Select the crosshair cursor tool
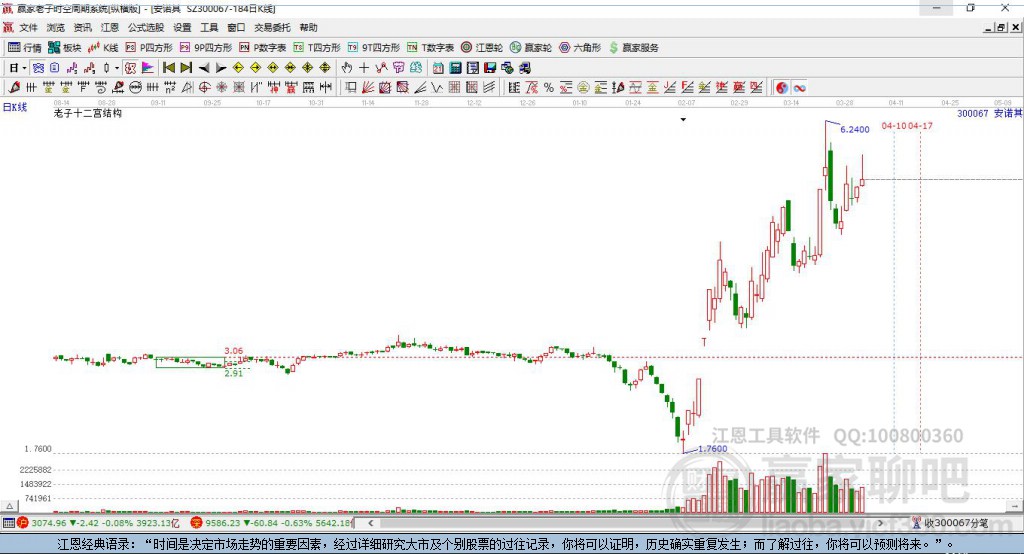 (364, 68)
